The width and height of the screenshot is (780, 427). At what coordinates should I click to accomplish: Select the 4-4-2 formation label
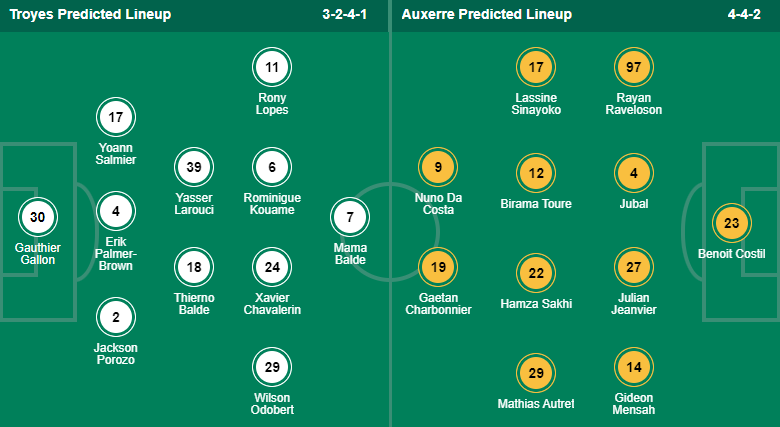click(x=744, y=14)
